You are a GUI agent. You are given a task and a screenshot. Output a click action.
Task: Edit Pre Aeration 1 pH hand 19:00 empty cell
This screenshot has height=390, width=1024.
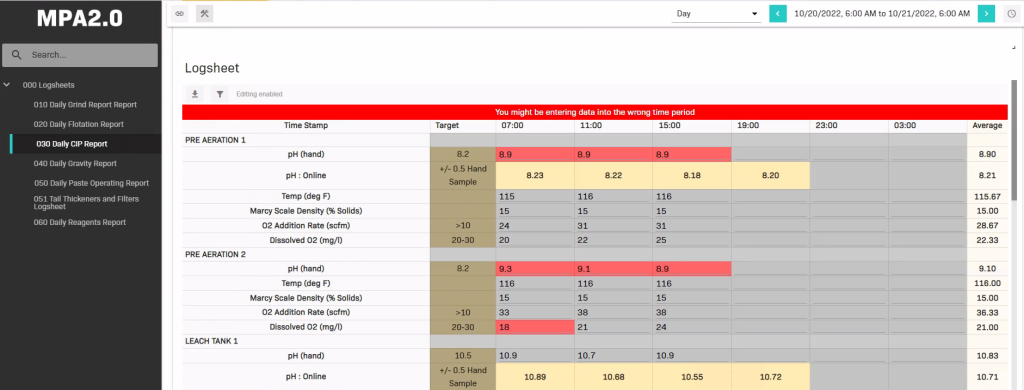pos(770,154)
